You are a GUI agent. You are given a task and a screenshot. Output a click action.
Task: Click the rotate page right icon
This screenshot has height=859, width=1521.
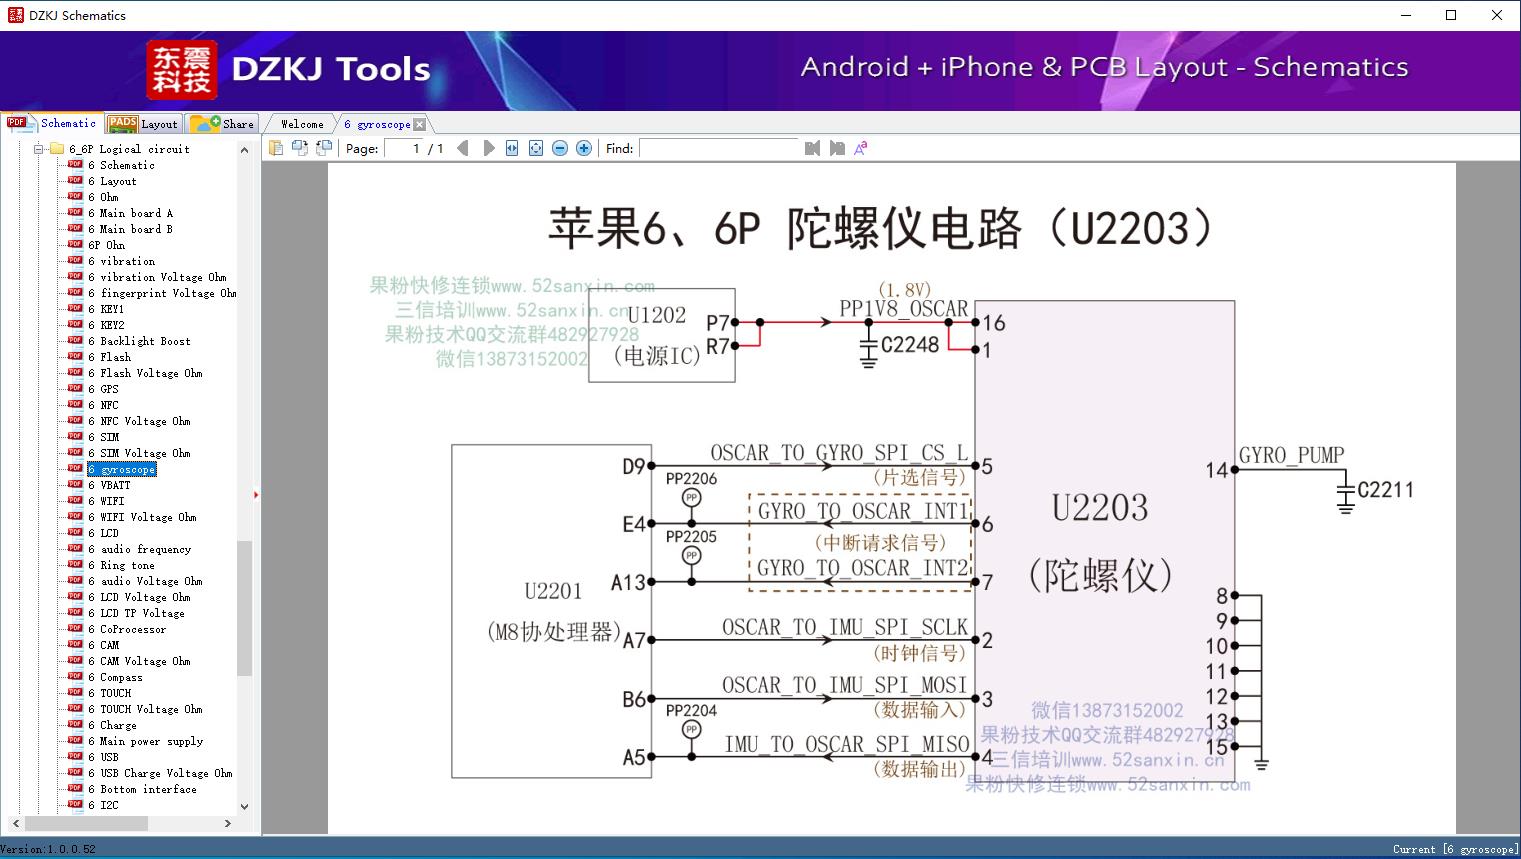(x=323, y=148)
